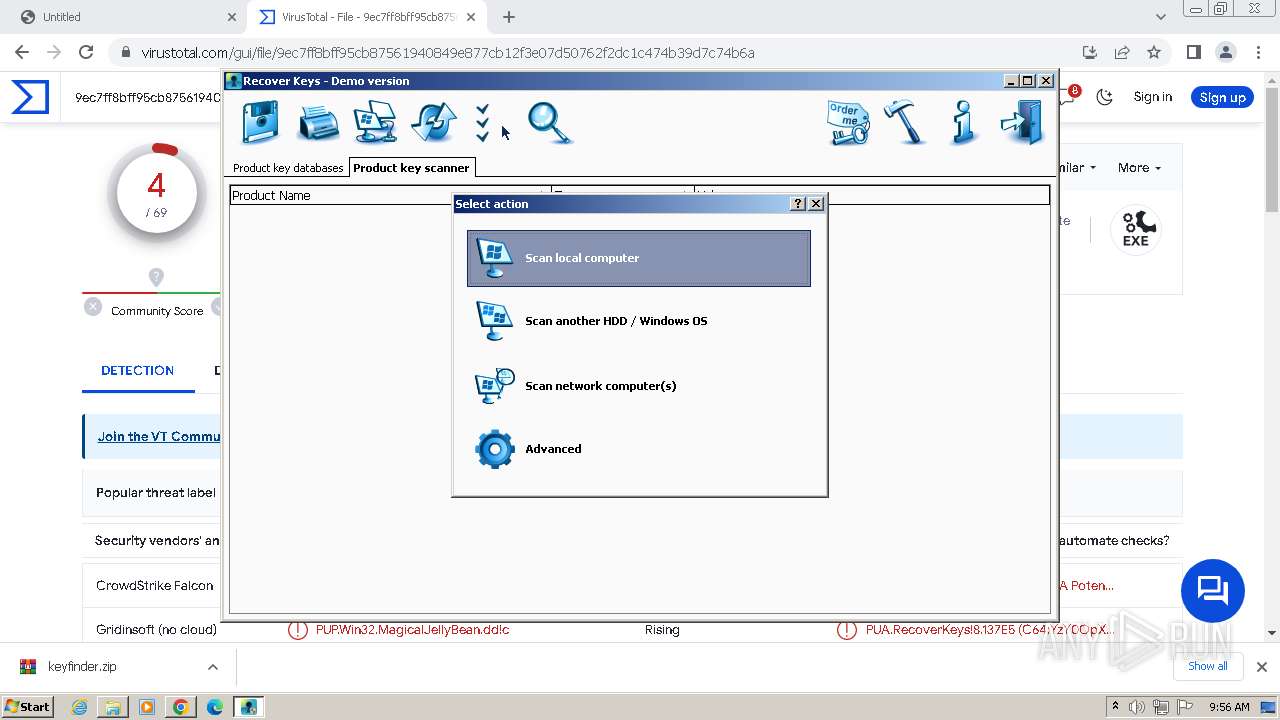Viewport: 1280px width, 720px height.
Task: Click the Order me key icon
Action: 848,123
